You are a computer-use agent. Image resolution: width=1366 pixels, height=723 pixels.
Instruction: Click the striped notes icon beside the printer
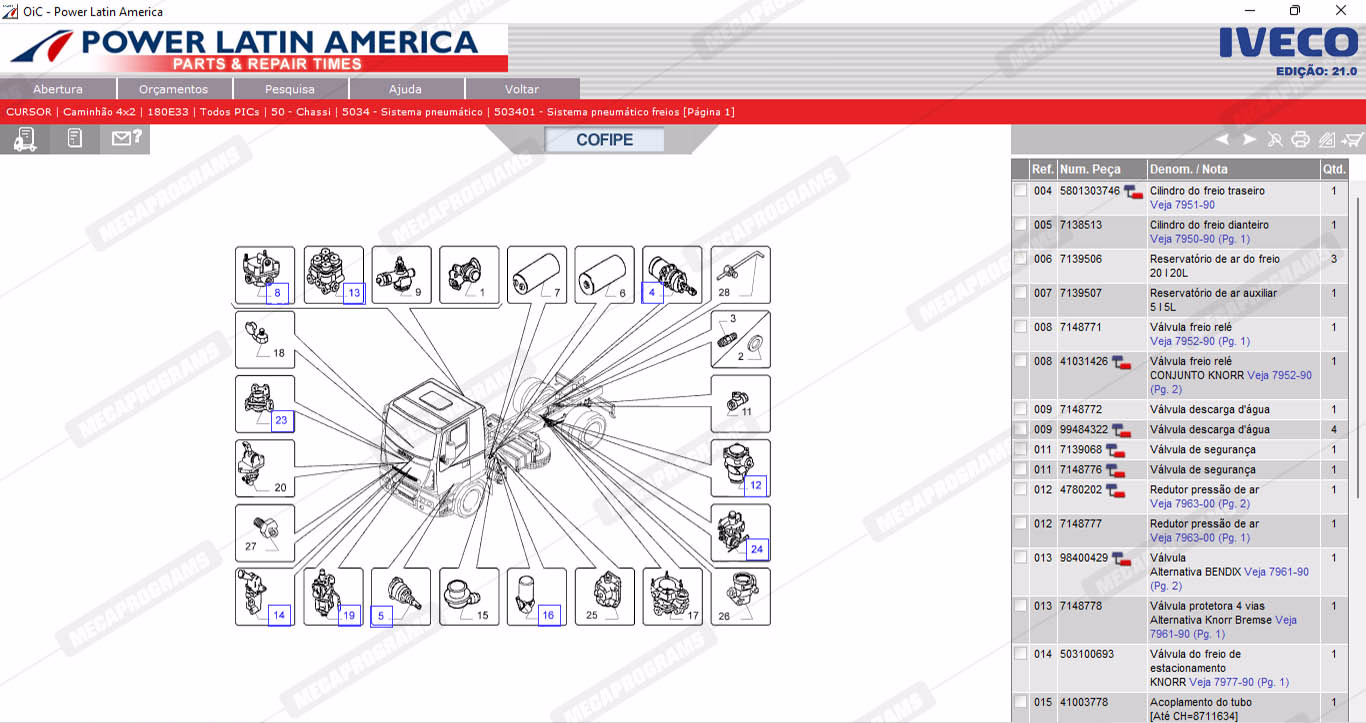[1326, 140]
